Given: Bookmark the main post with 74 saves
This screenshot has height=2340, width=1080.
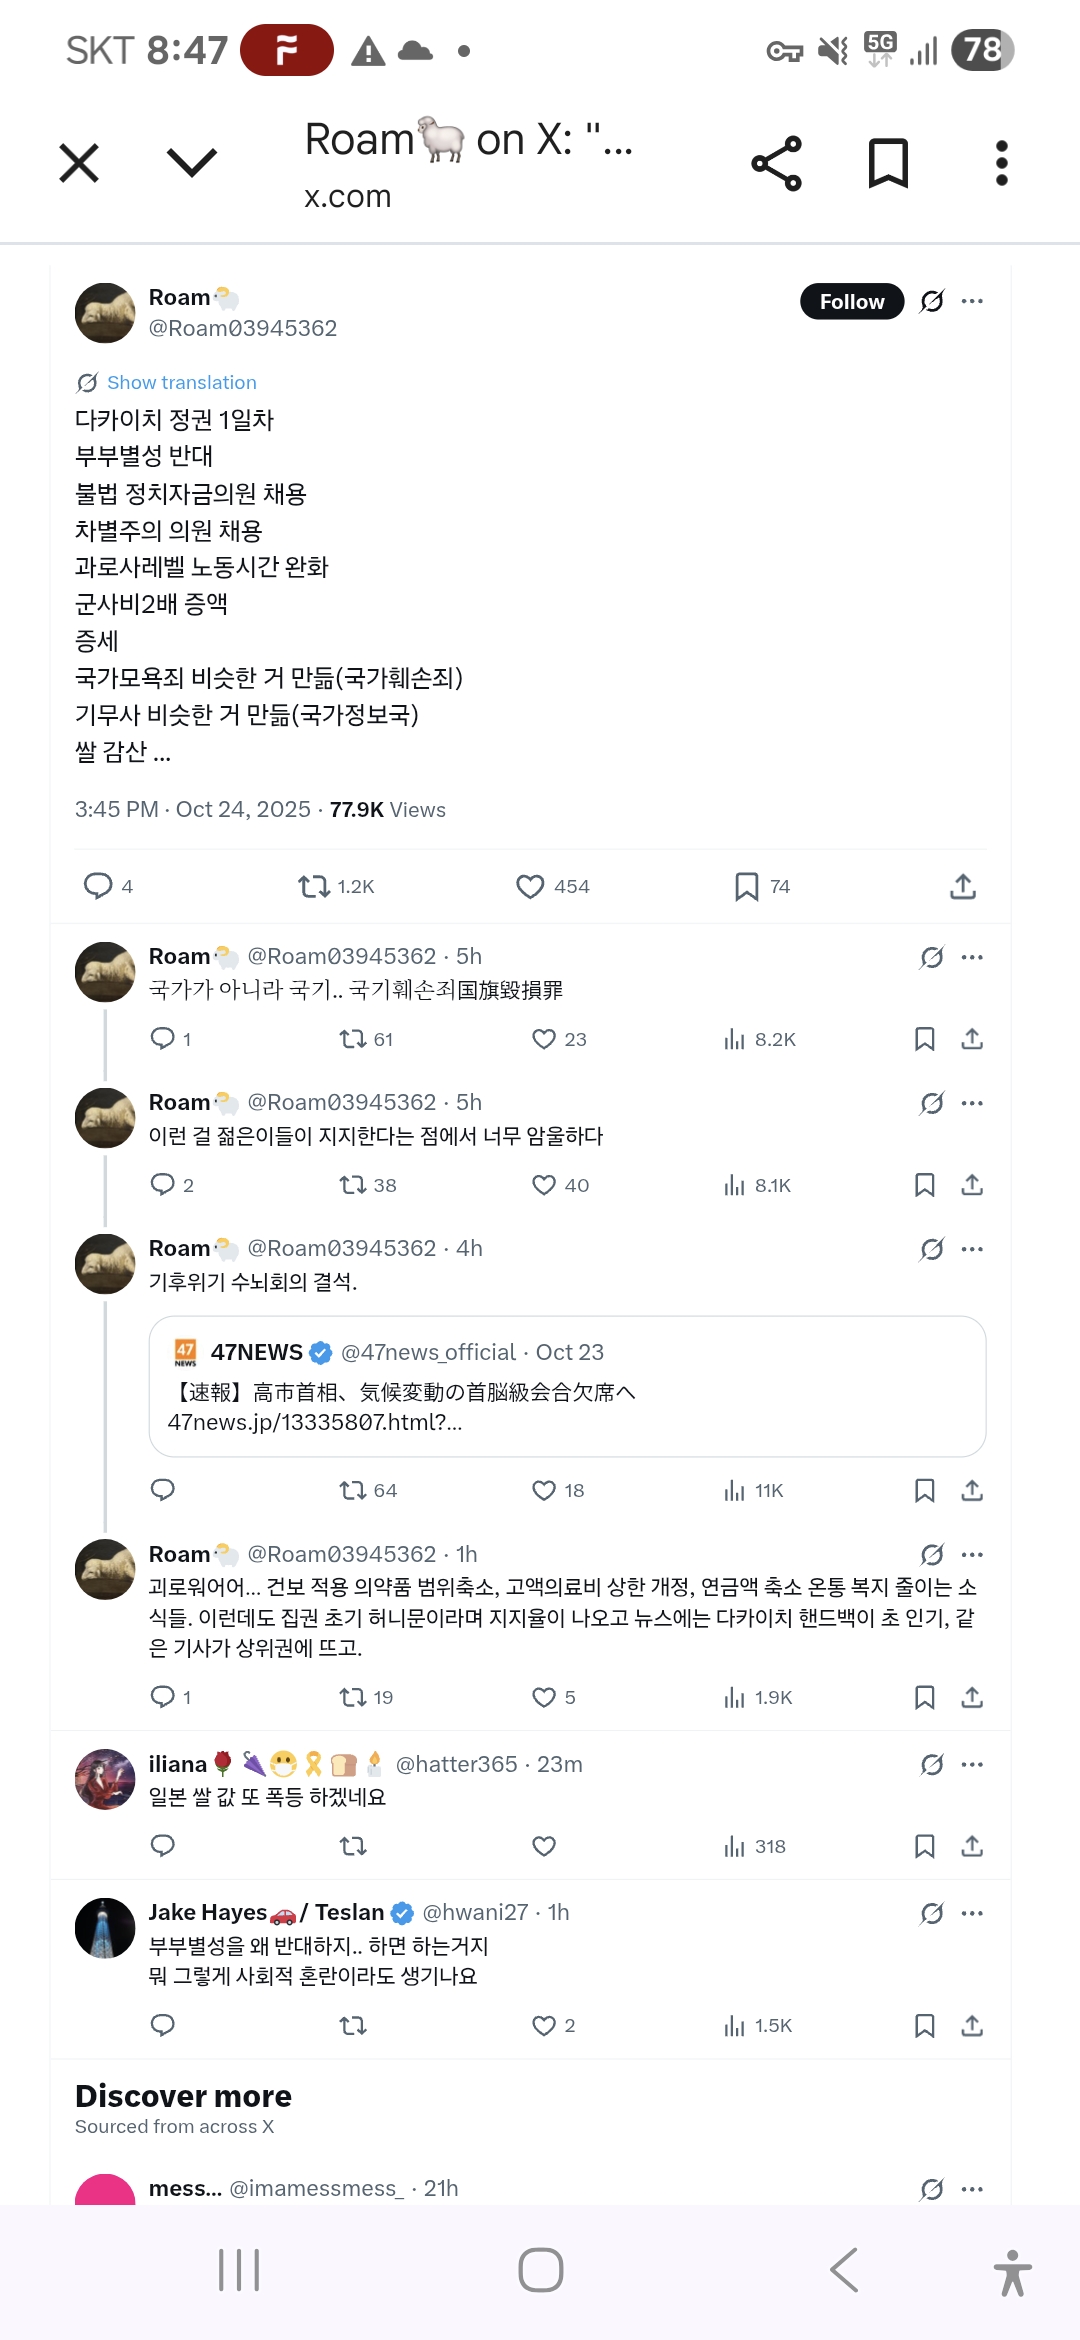Looking at the screenshot, I should [746, 887].
